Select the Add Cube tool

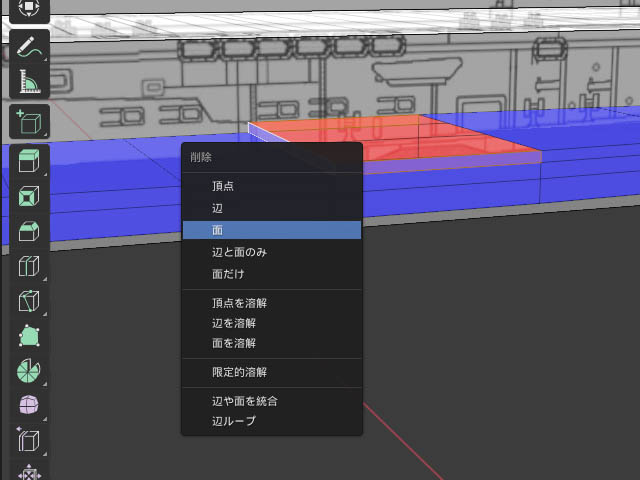[29, 121]
